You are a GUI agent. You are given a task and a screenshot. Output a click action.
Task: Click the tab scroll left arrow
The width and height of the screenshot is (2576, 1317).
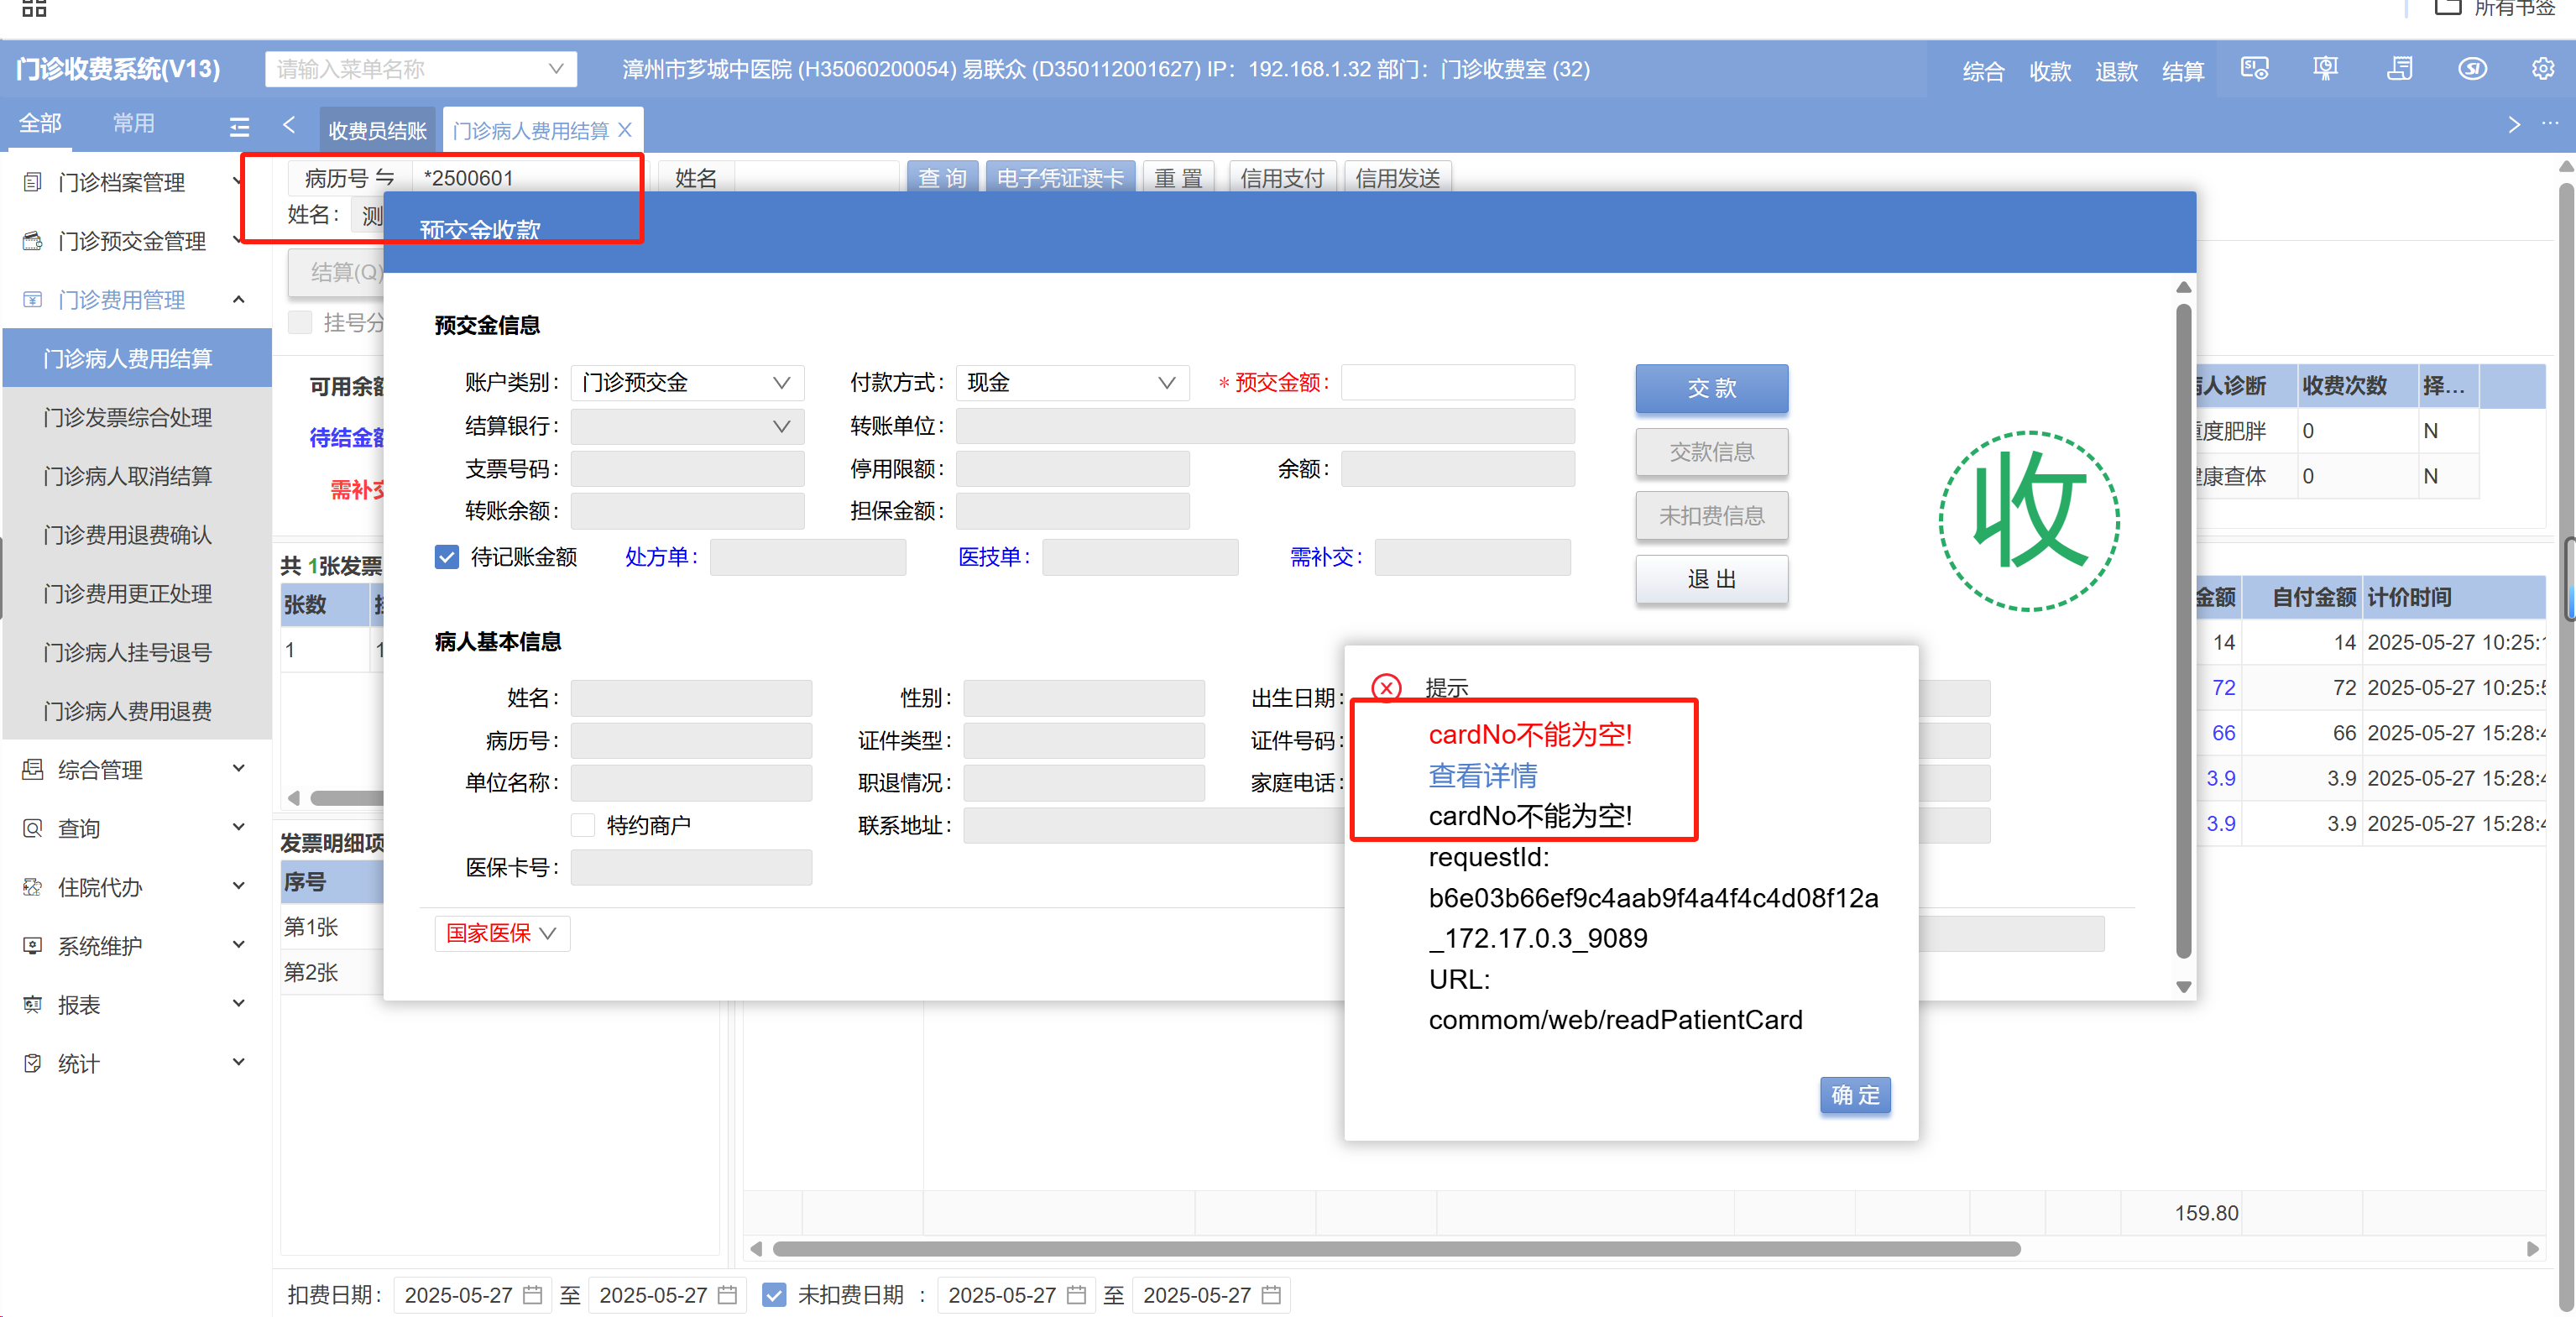click(289, 125)
